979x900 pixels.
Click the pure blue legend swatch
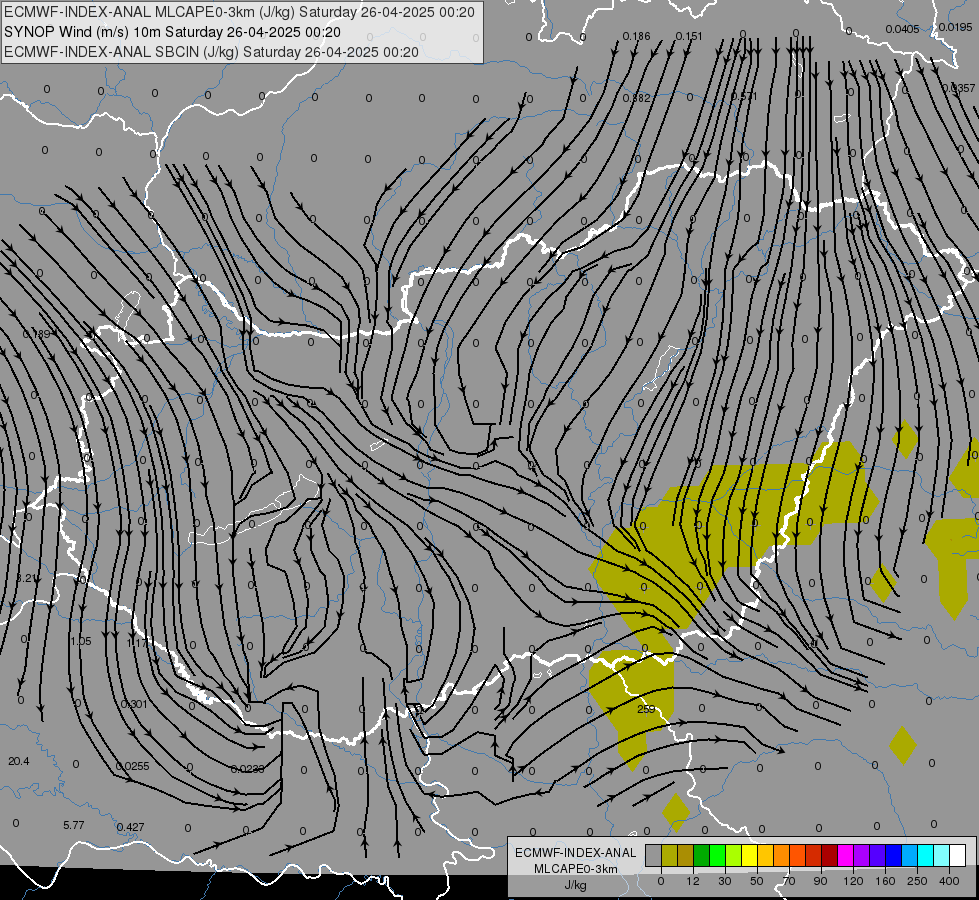click(x=894, y=856)
